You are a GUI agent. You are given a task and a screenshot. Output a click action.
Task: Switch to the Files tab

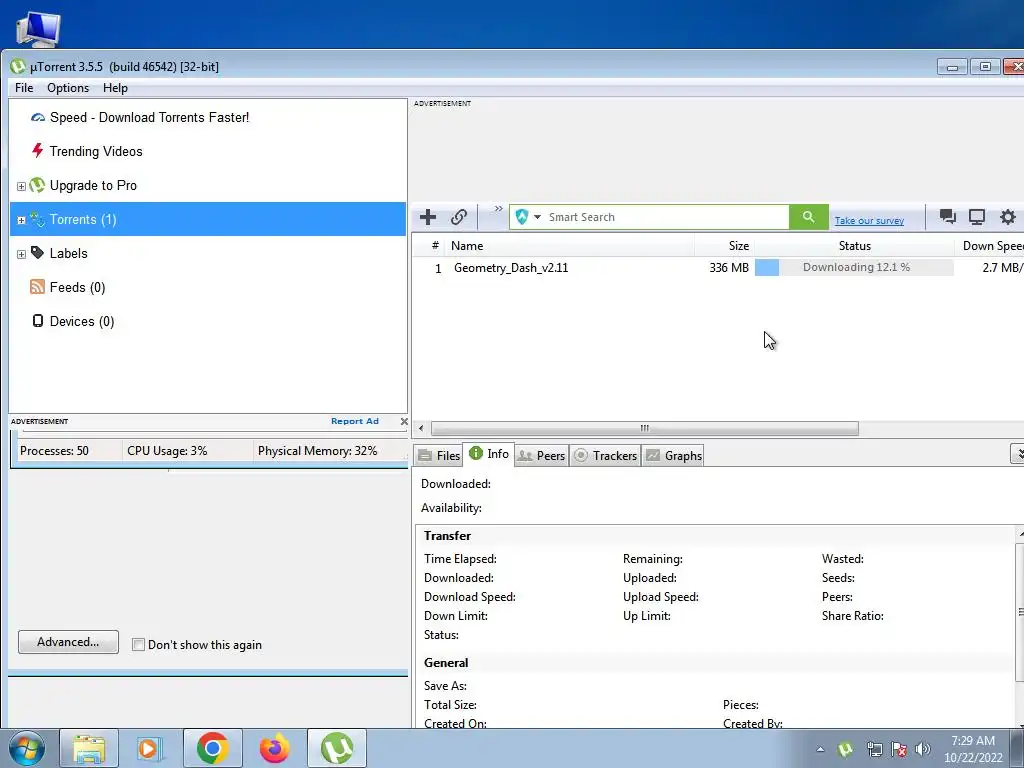pyautogui.click(x=439, y=456)
